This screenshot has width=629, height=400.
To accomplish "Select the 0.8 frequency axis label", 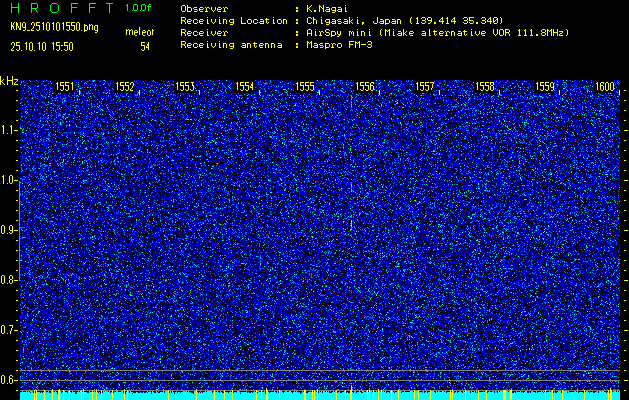I will (x=9, y=280).
